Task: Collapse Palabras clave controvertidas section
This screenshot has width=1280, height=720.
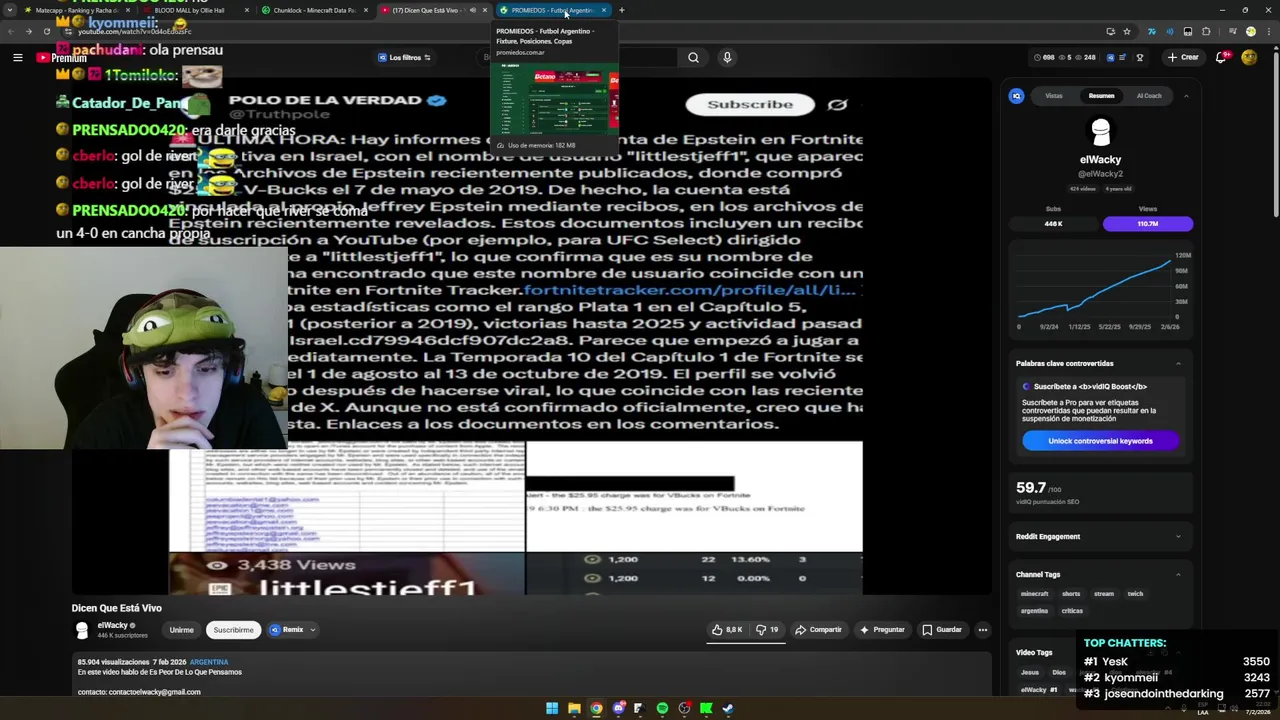Action: point(1178,363)
